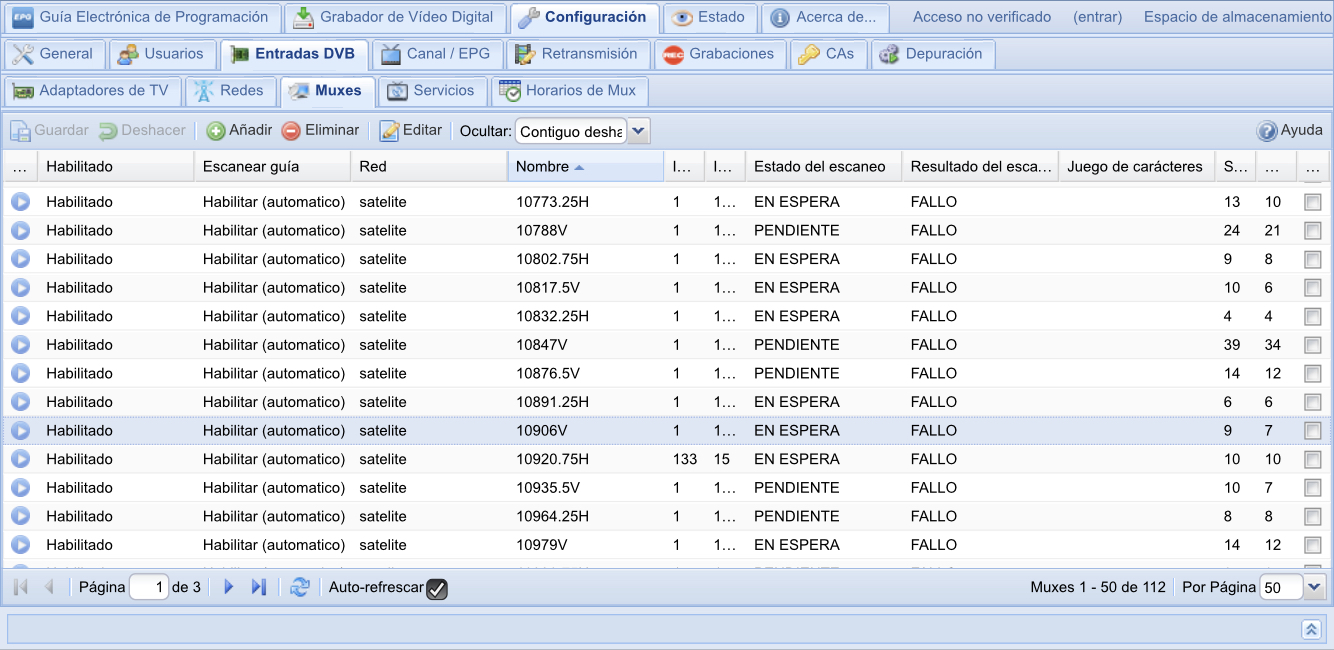Expand the bottom panel chevron
The image size is (1334, 650).
coord(1311,629)
